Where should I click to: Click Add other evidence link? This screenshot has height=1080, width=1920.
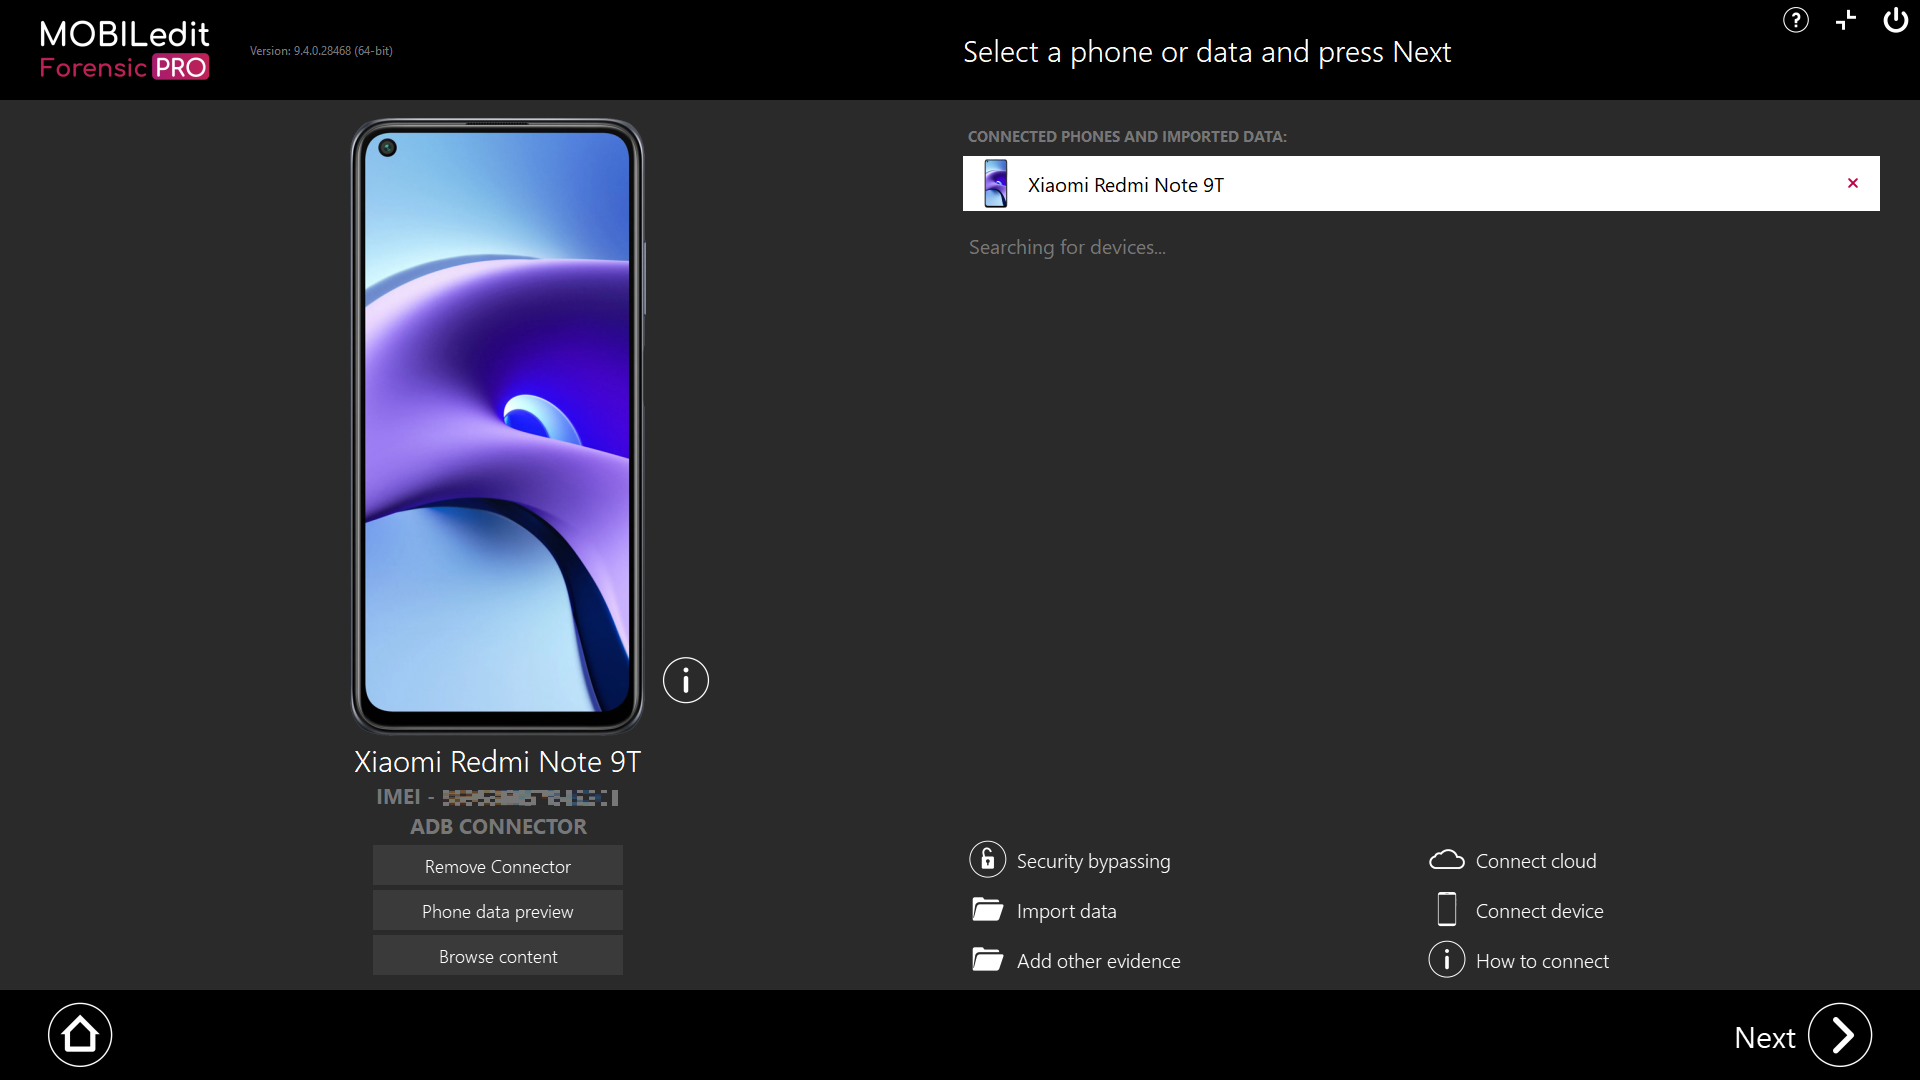tap(1098, 961)
